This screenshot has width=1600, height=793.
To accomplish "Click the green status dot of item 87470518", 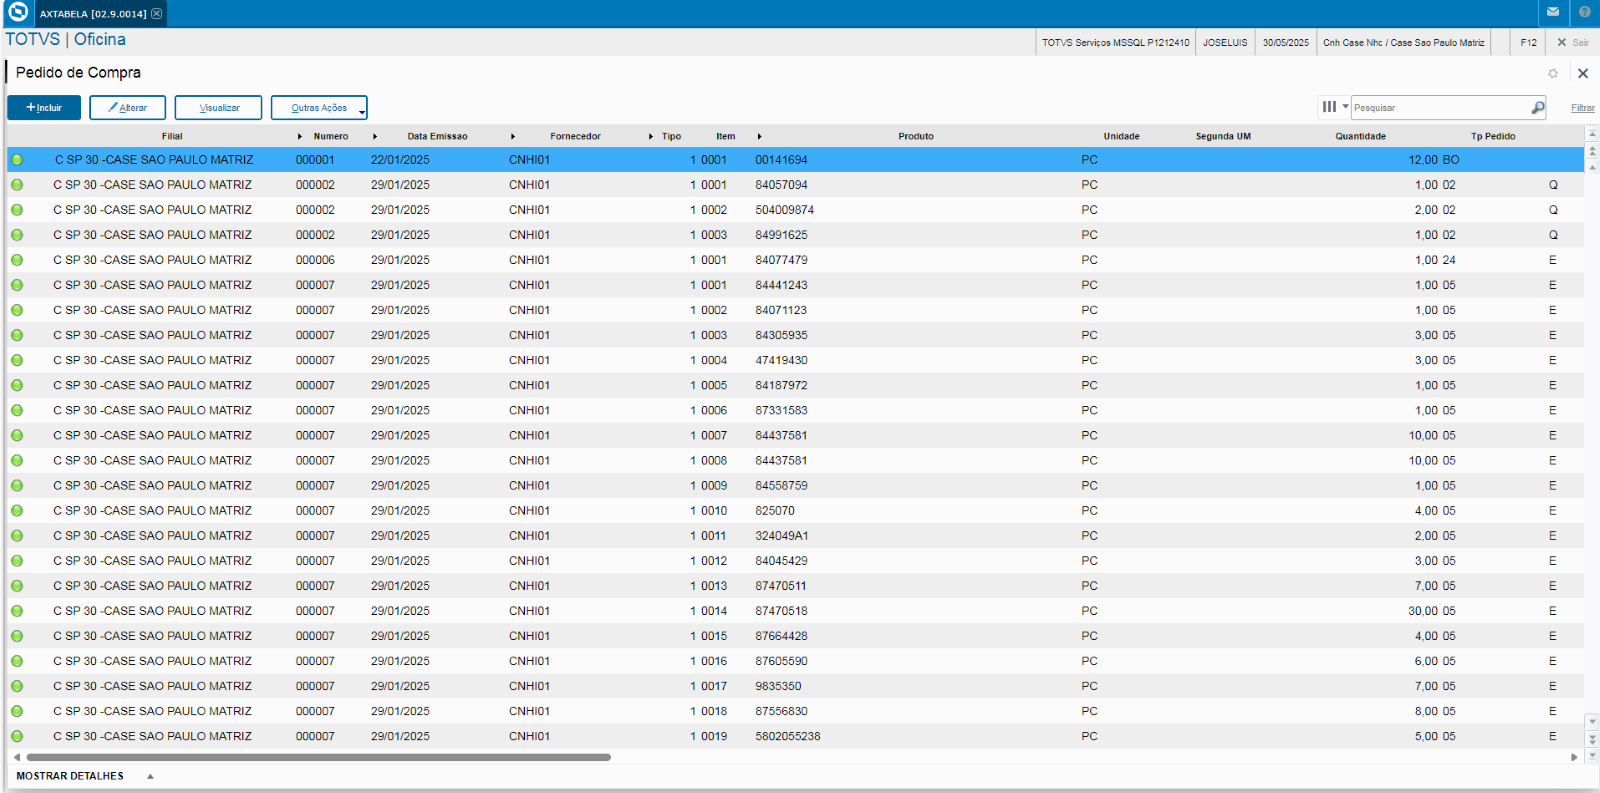I will (17, 611).
